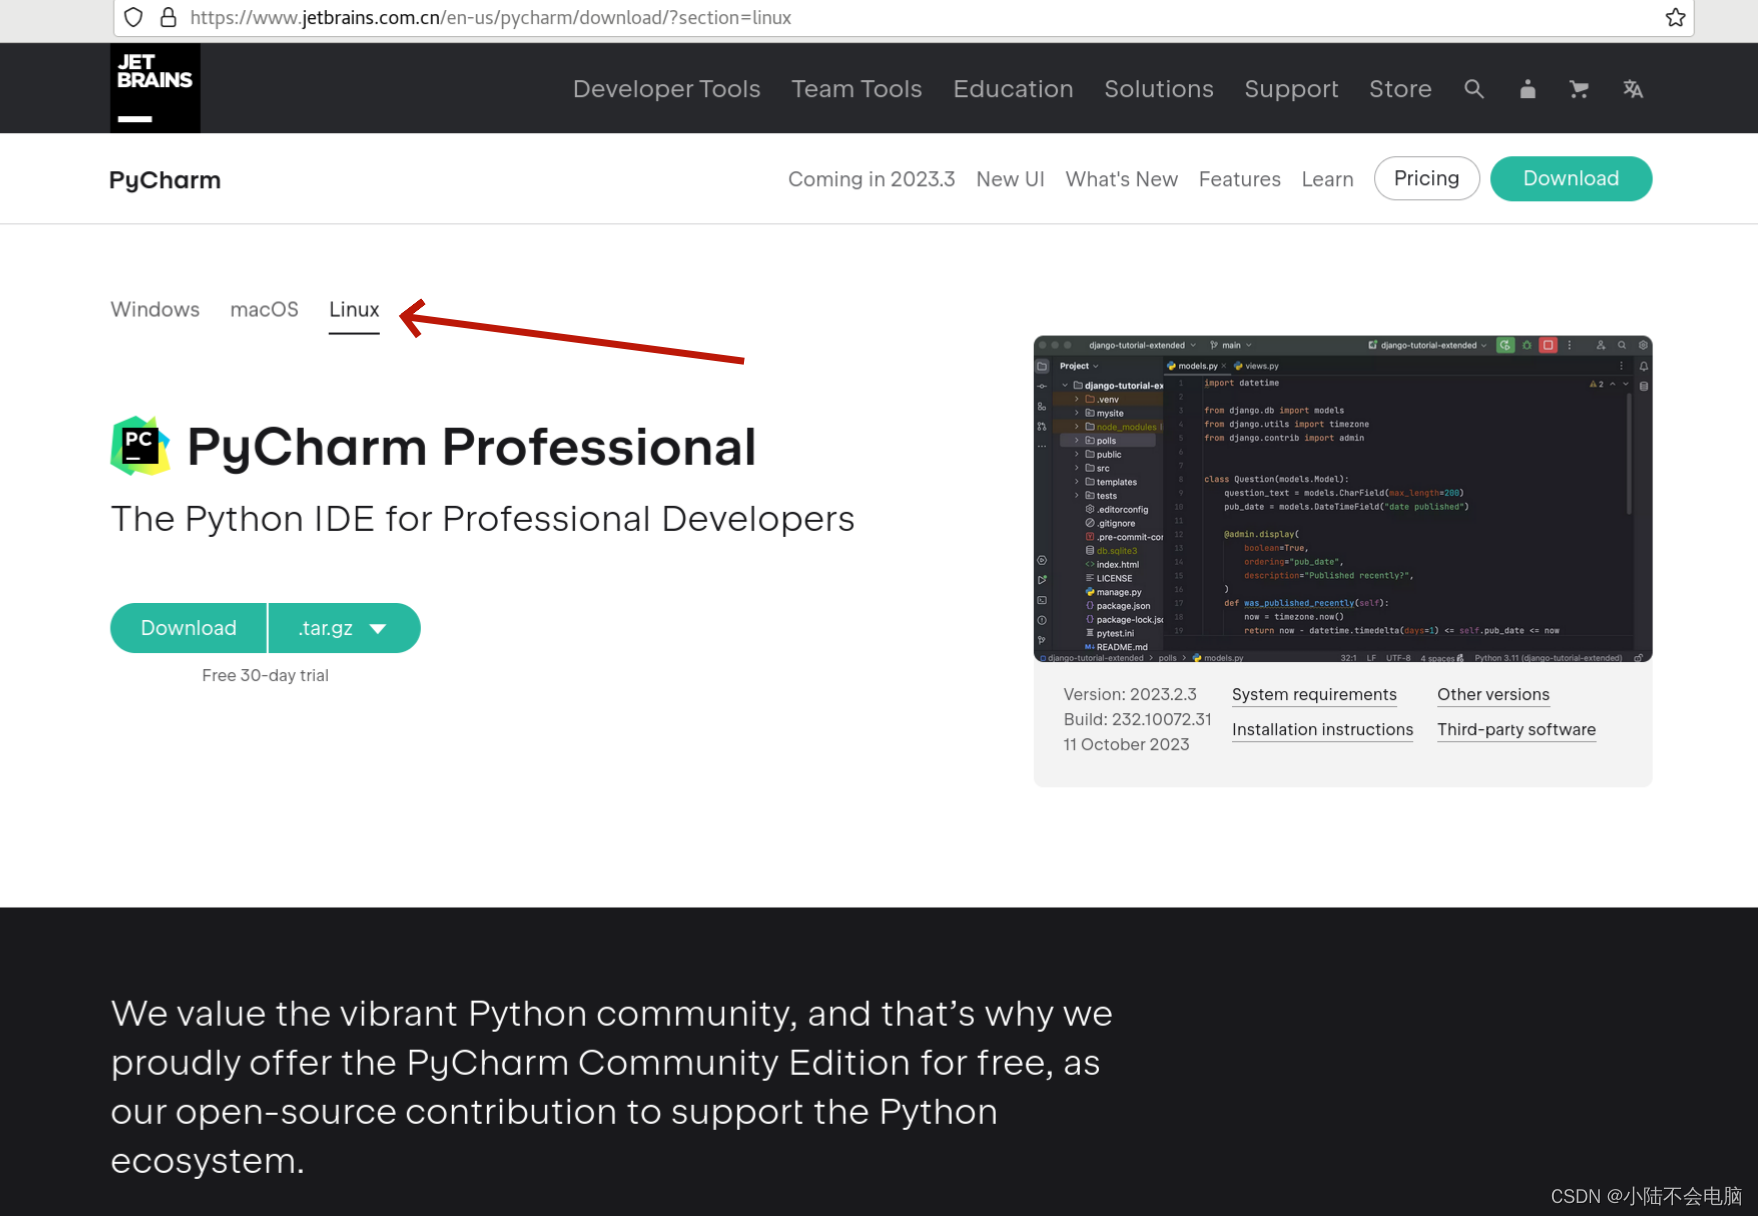Click the PyCharm product name link
The height and width of the screenshot is (1216, 1758).
pyautogui.click(x=165, y=180)
